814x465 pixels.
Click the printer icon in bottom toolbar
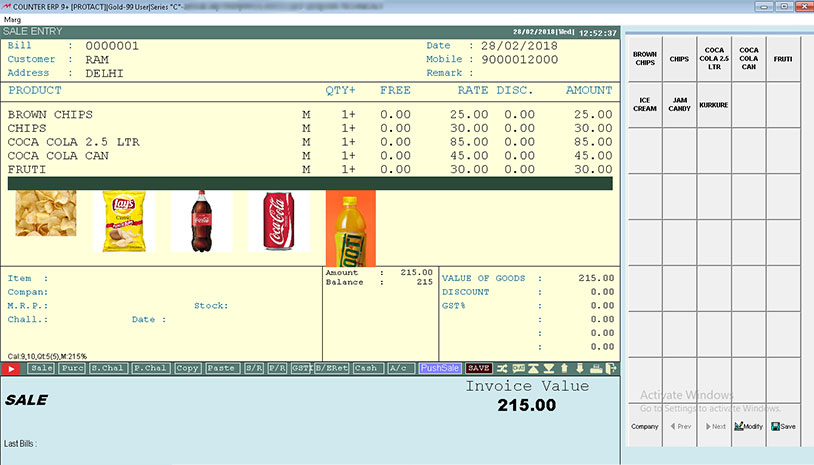pyautogui.click(x=596, y=368)
